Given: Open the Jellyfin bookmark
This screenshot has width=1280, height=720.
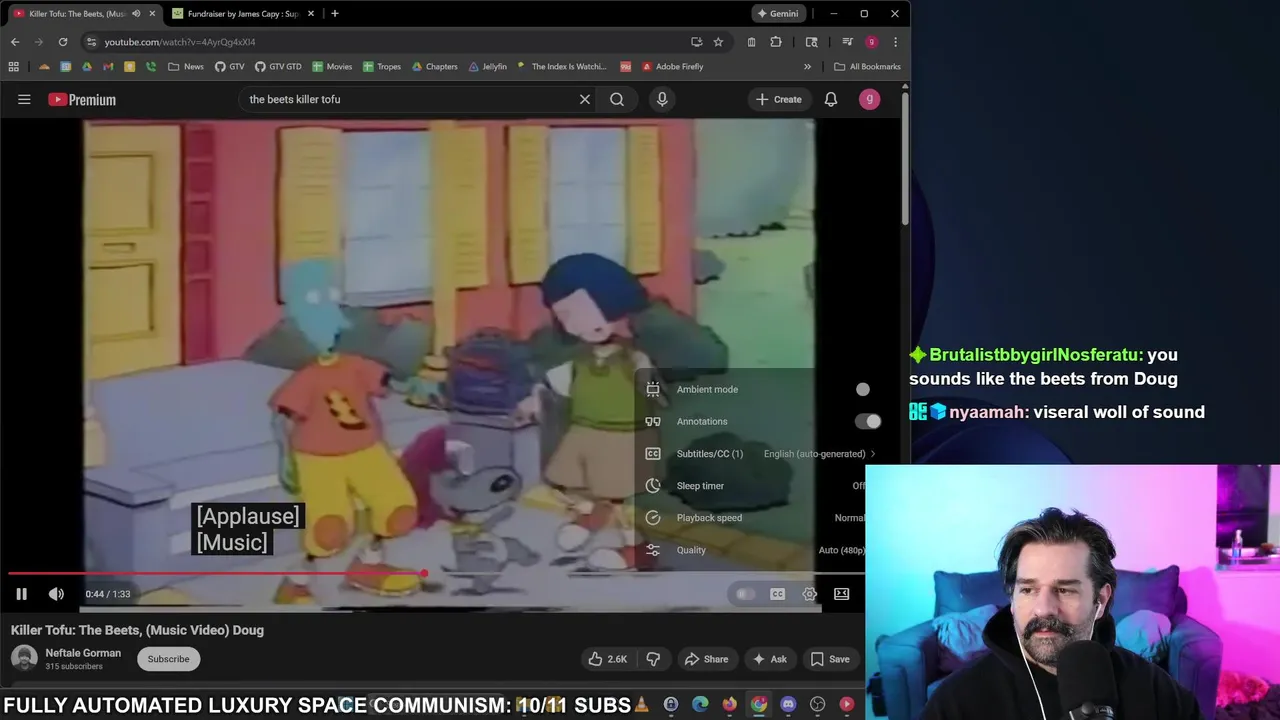Looking at the screenshot, I should [487, 67].
